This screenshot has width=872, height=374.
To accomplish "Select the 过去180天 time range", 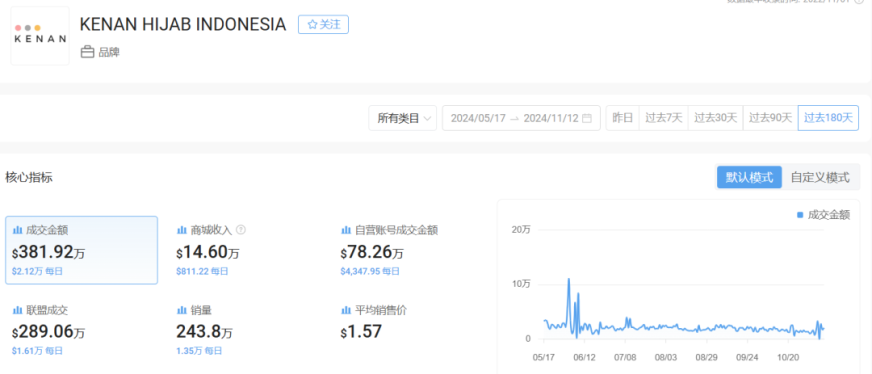I will (x=828, y=118).
